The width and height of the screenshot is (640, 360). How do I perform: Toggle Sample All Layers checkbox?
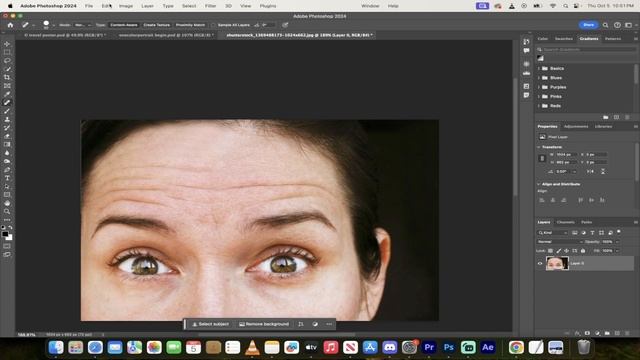click(213, 25)
